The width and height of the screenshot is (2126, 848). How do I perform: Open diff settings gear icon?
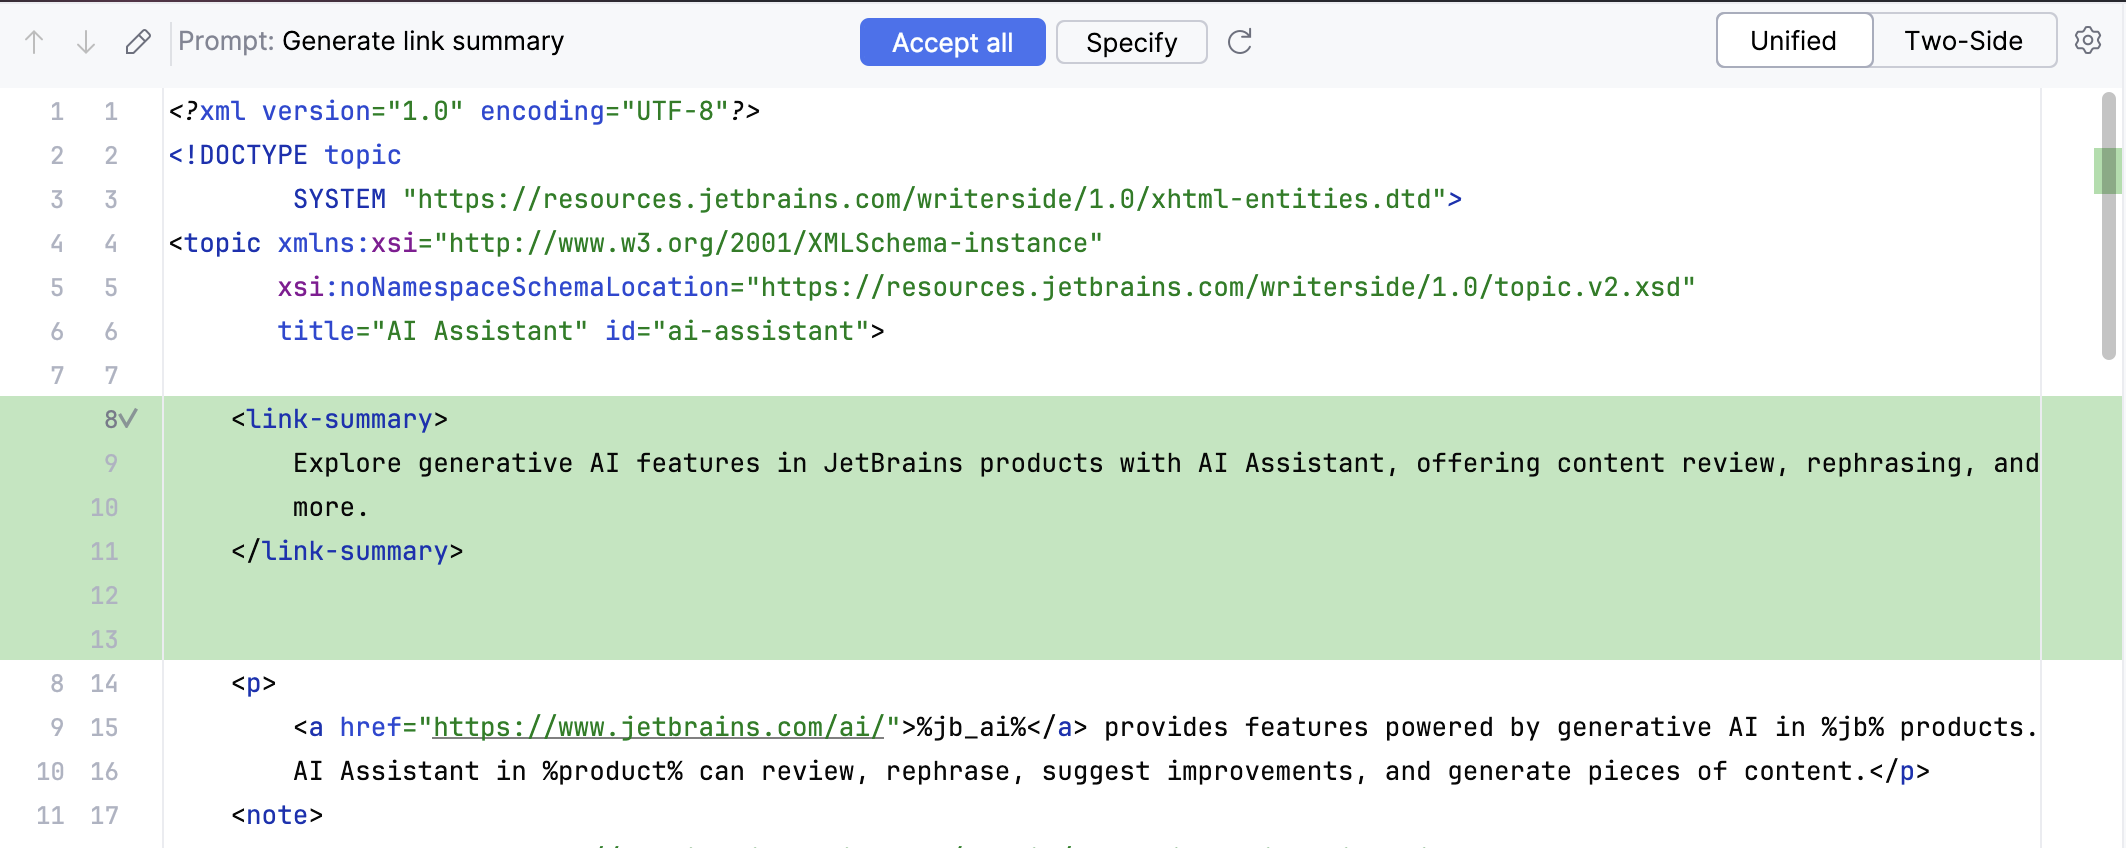click(2088, 41)
